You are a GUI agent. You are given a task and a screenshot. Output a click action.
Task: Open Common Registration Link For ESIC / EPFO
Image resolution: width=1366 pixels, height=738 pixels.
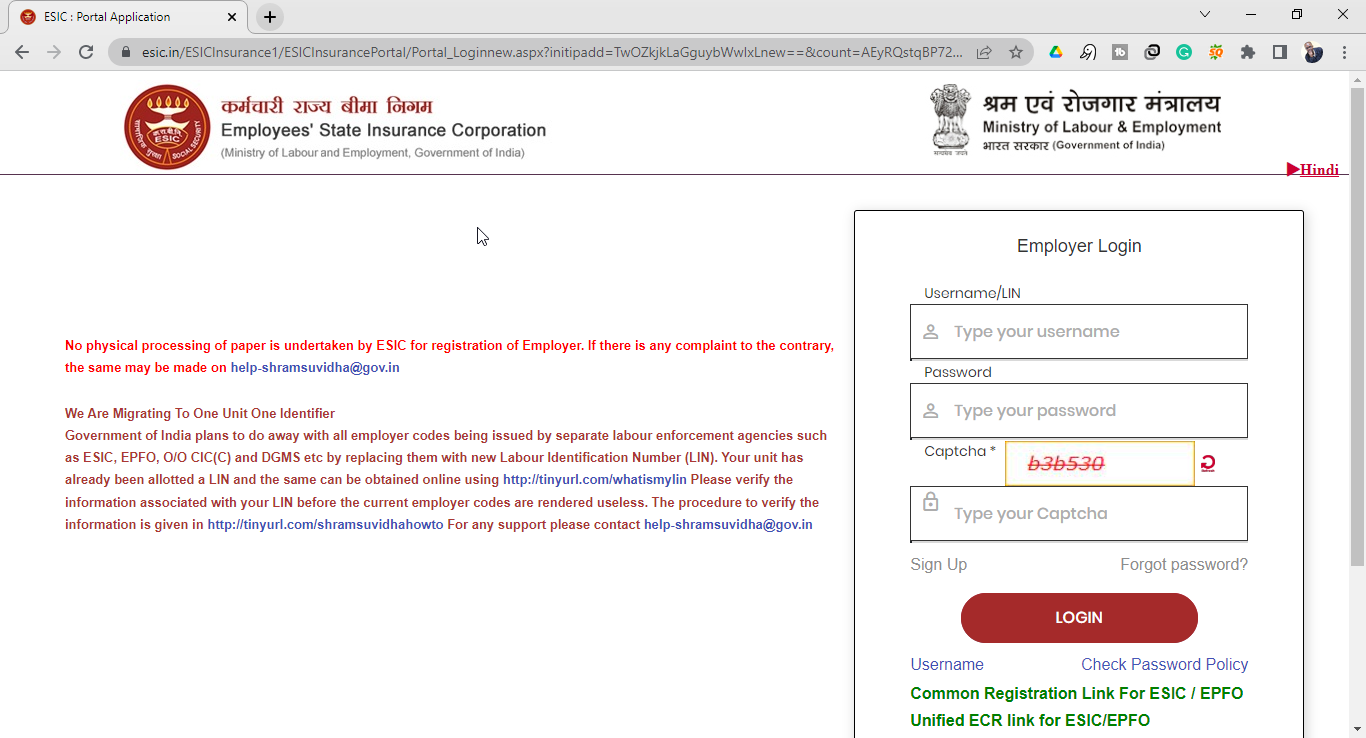[x=1077, y=693]
